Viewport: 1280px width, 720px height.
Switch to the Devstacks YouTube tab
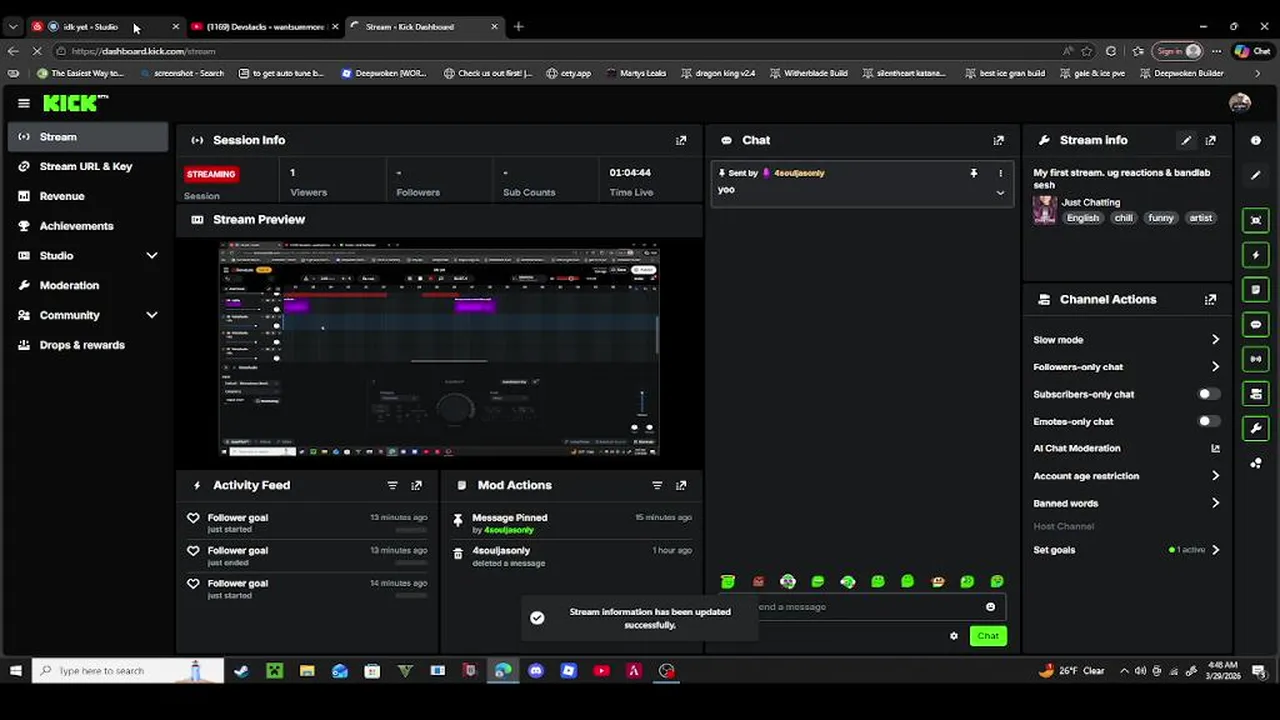(x=265, y=27)
